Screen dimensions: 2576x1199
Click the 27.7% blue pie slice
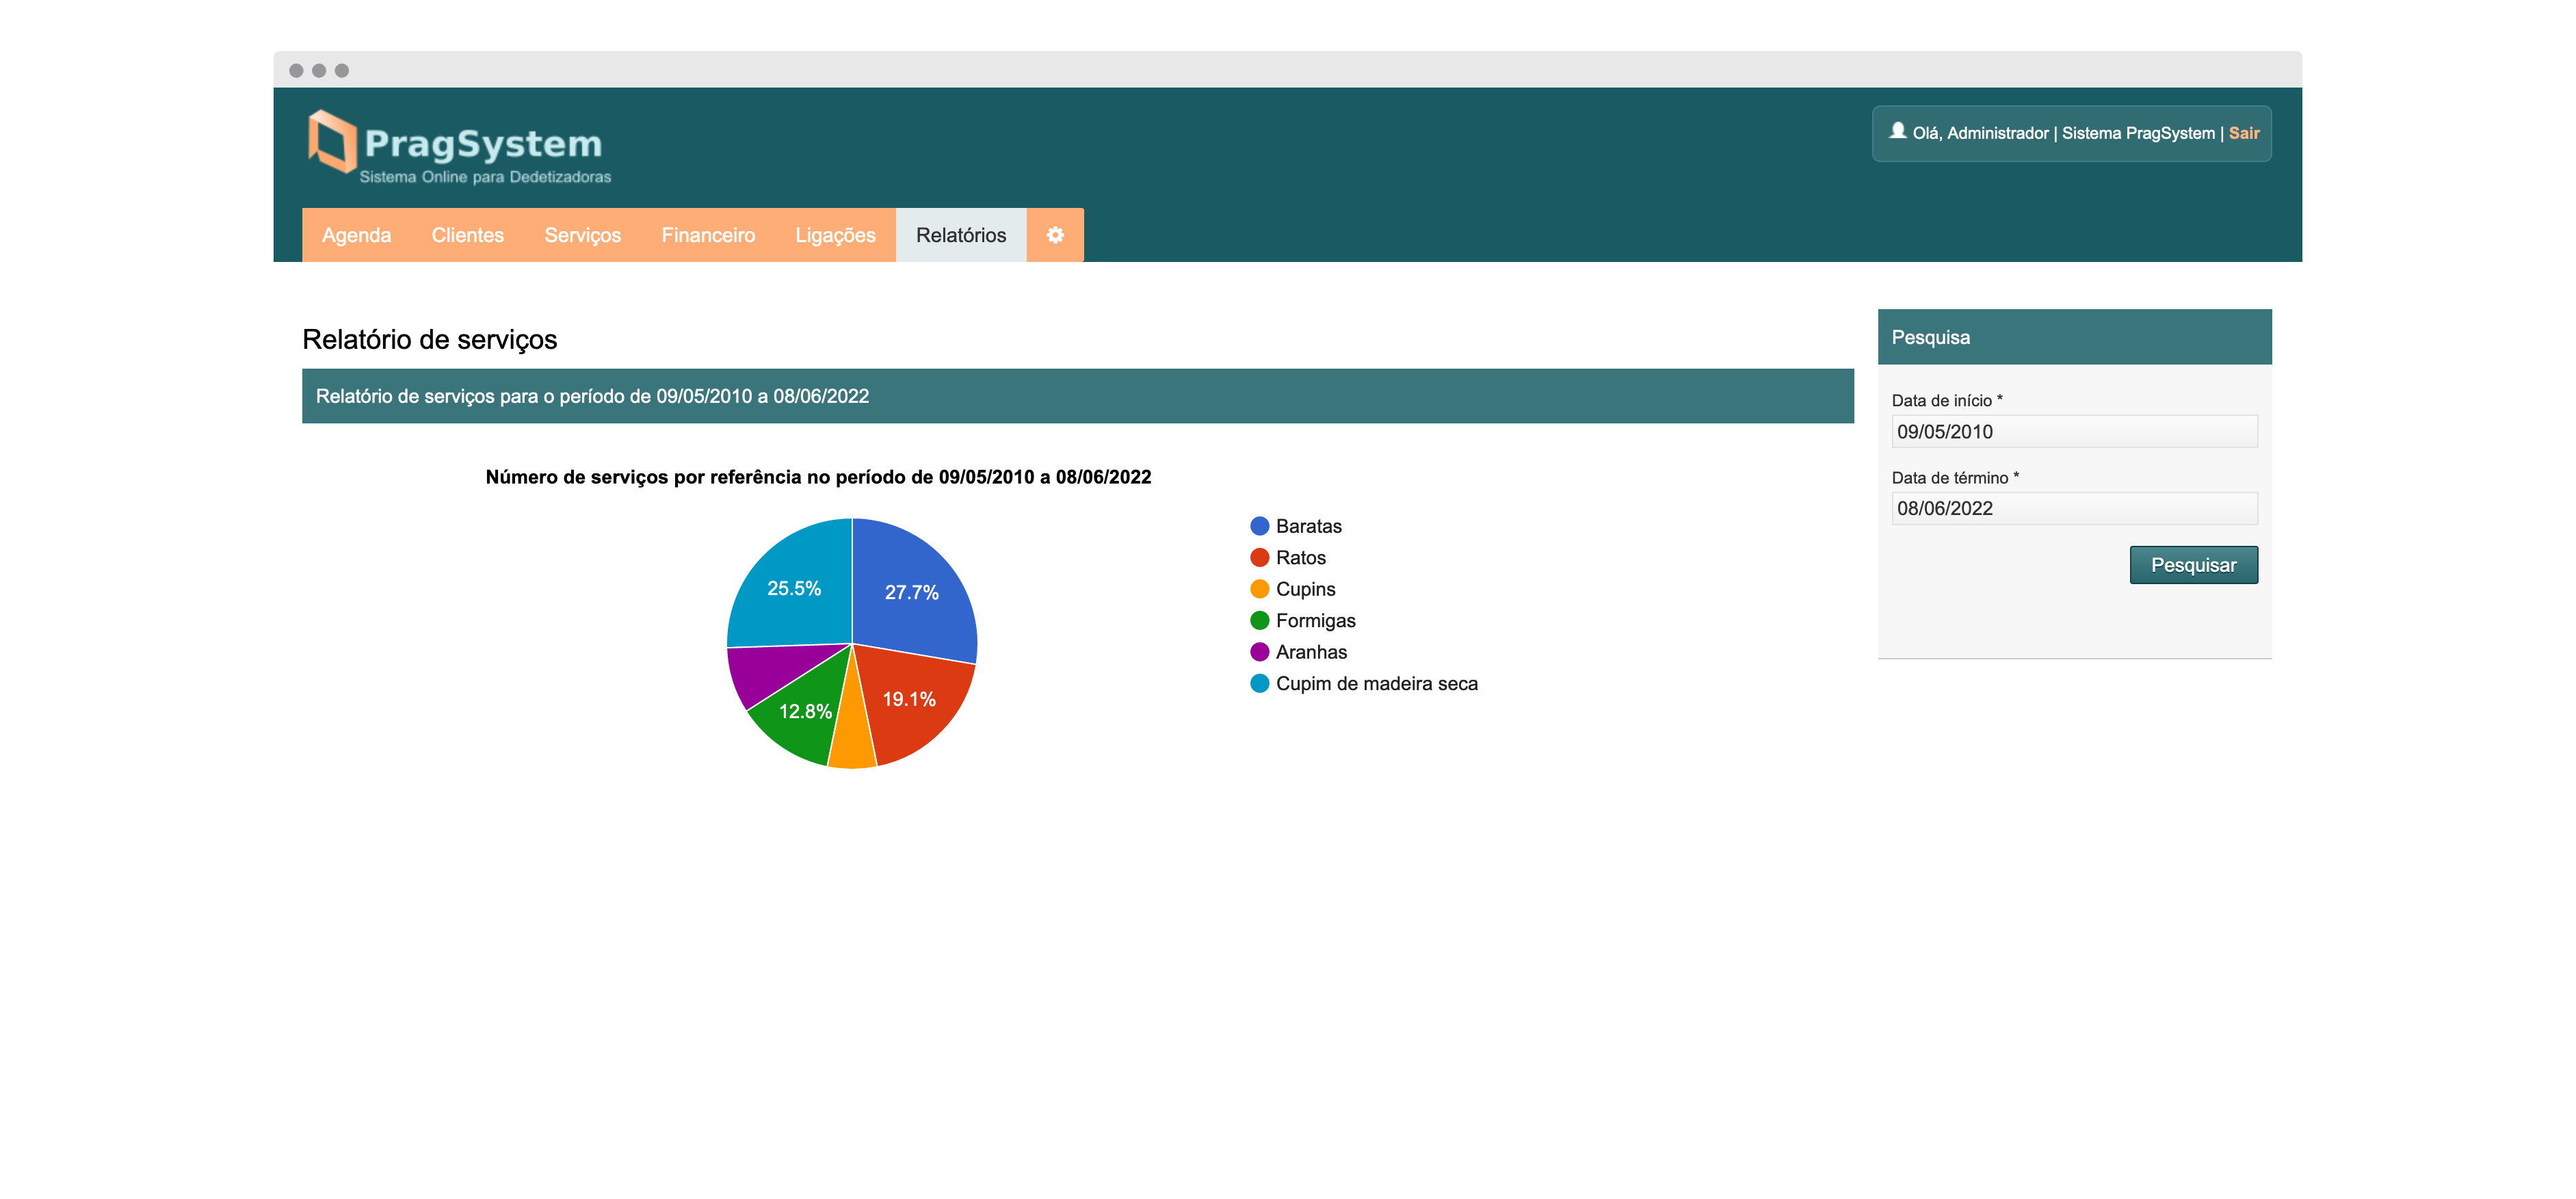click(x=911, y=592)
